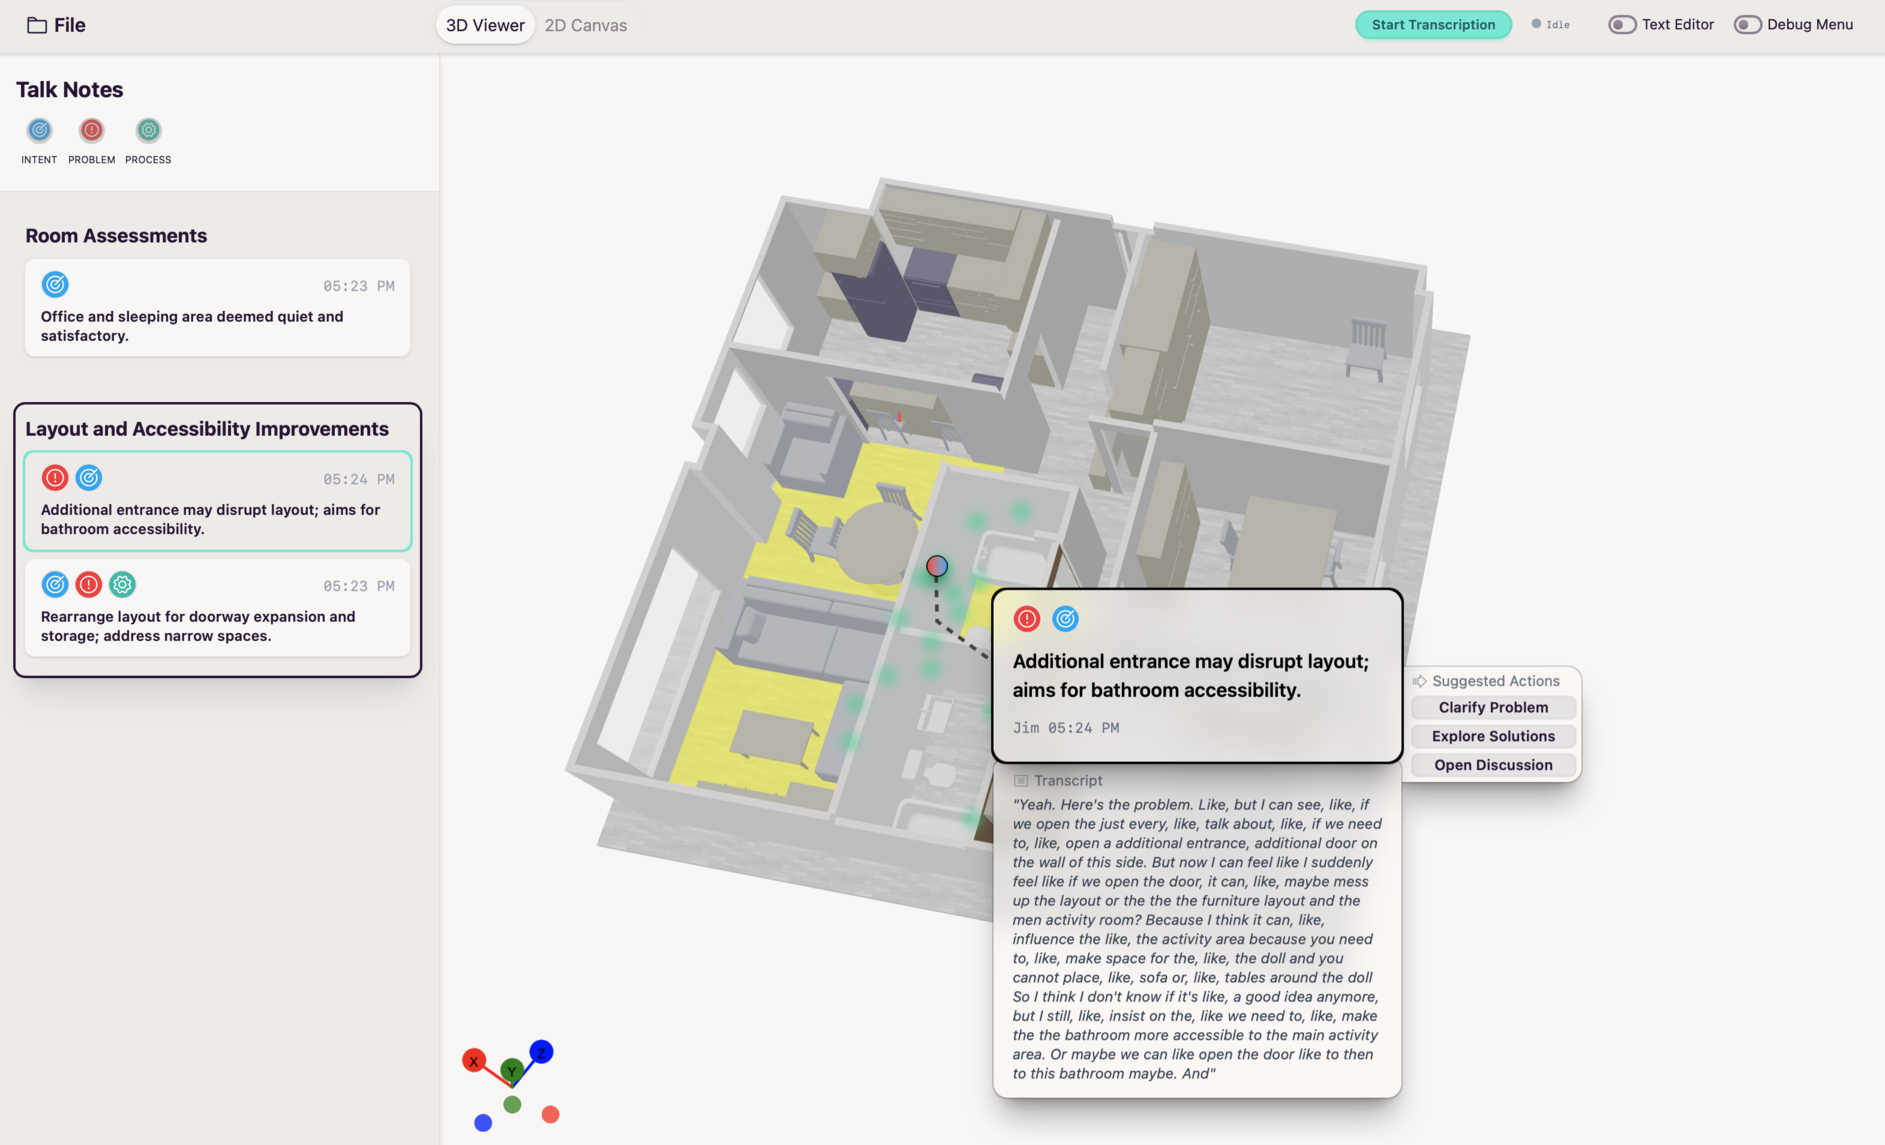Toggle the Text Editor switch
This screenshot has width=1885, height=1145.
click(1621, 25)
